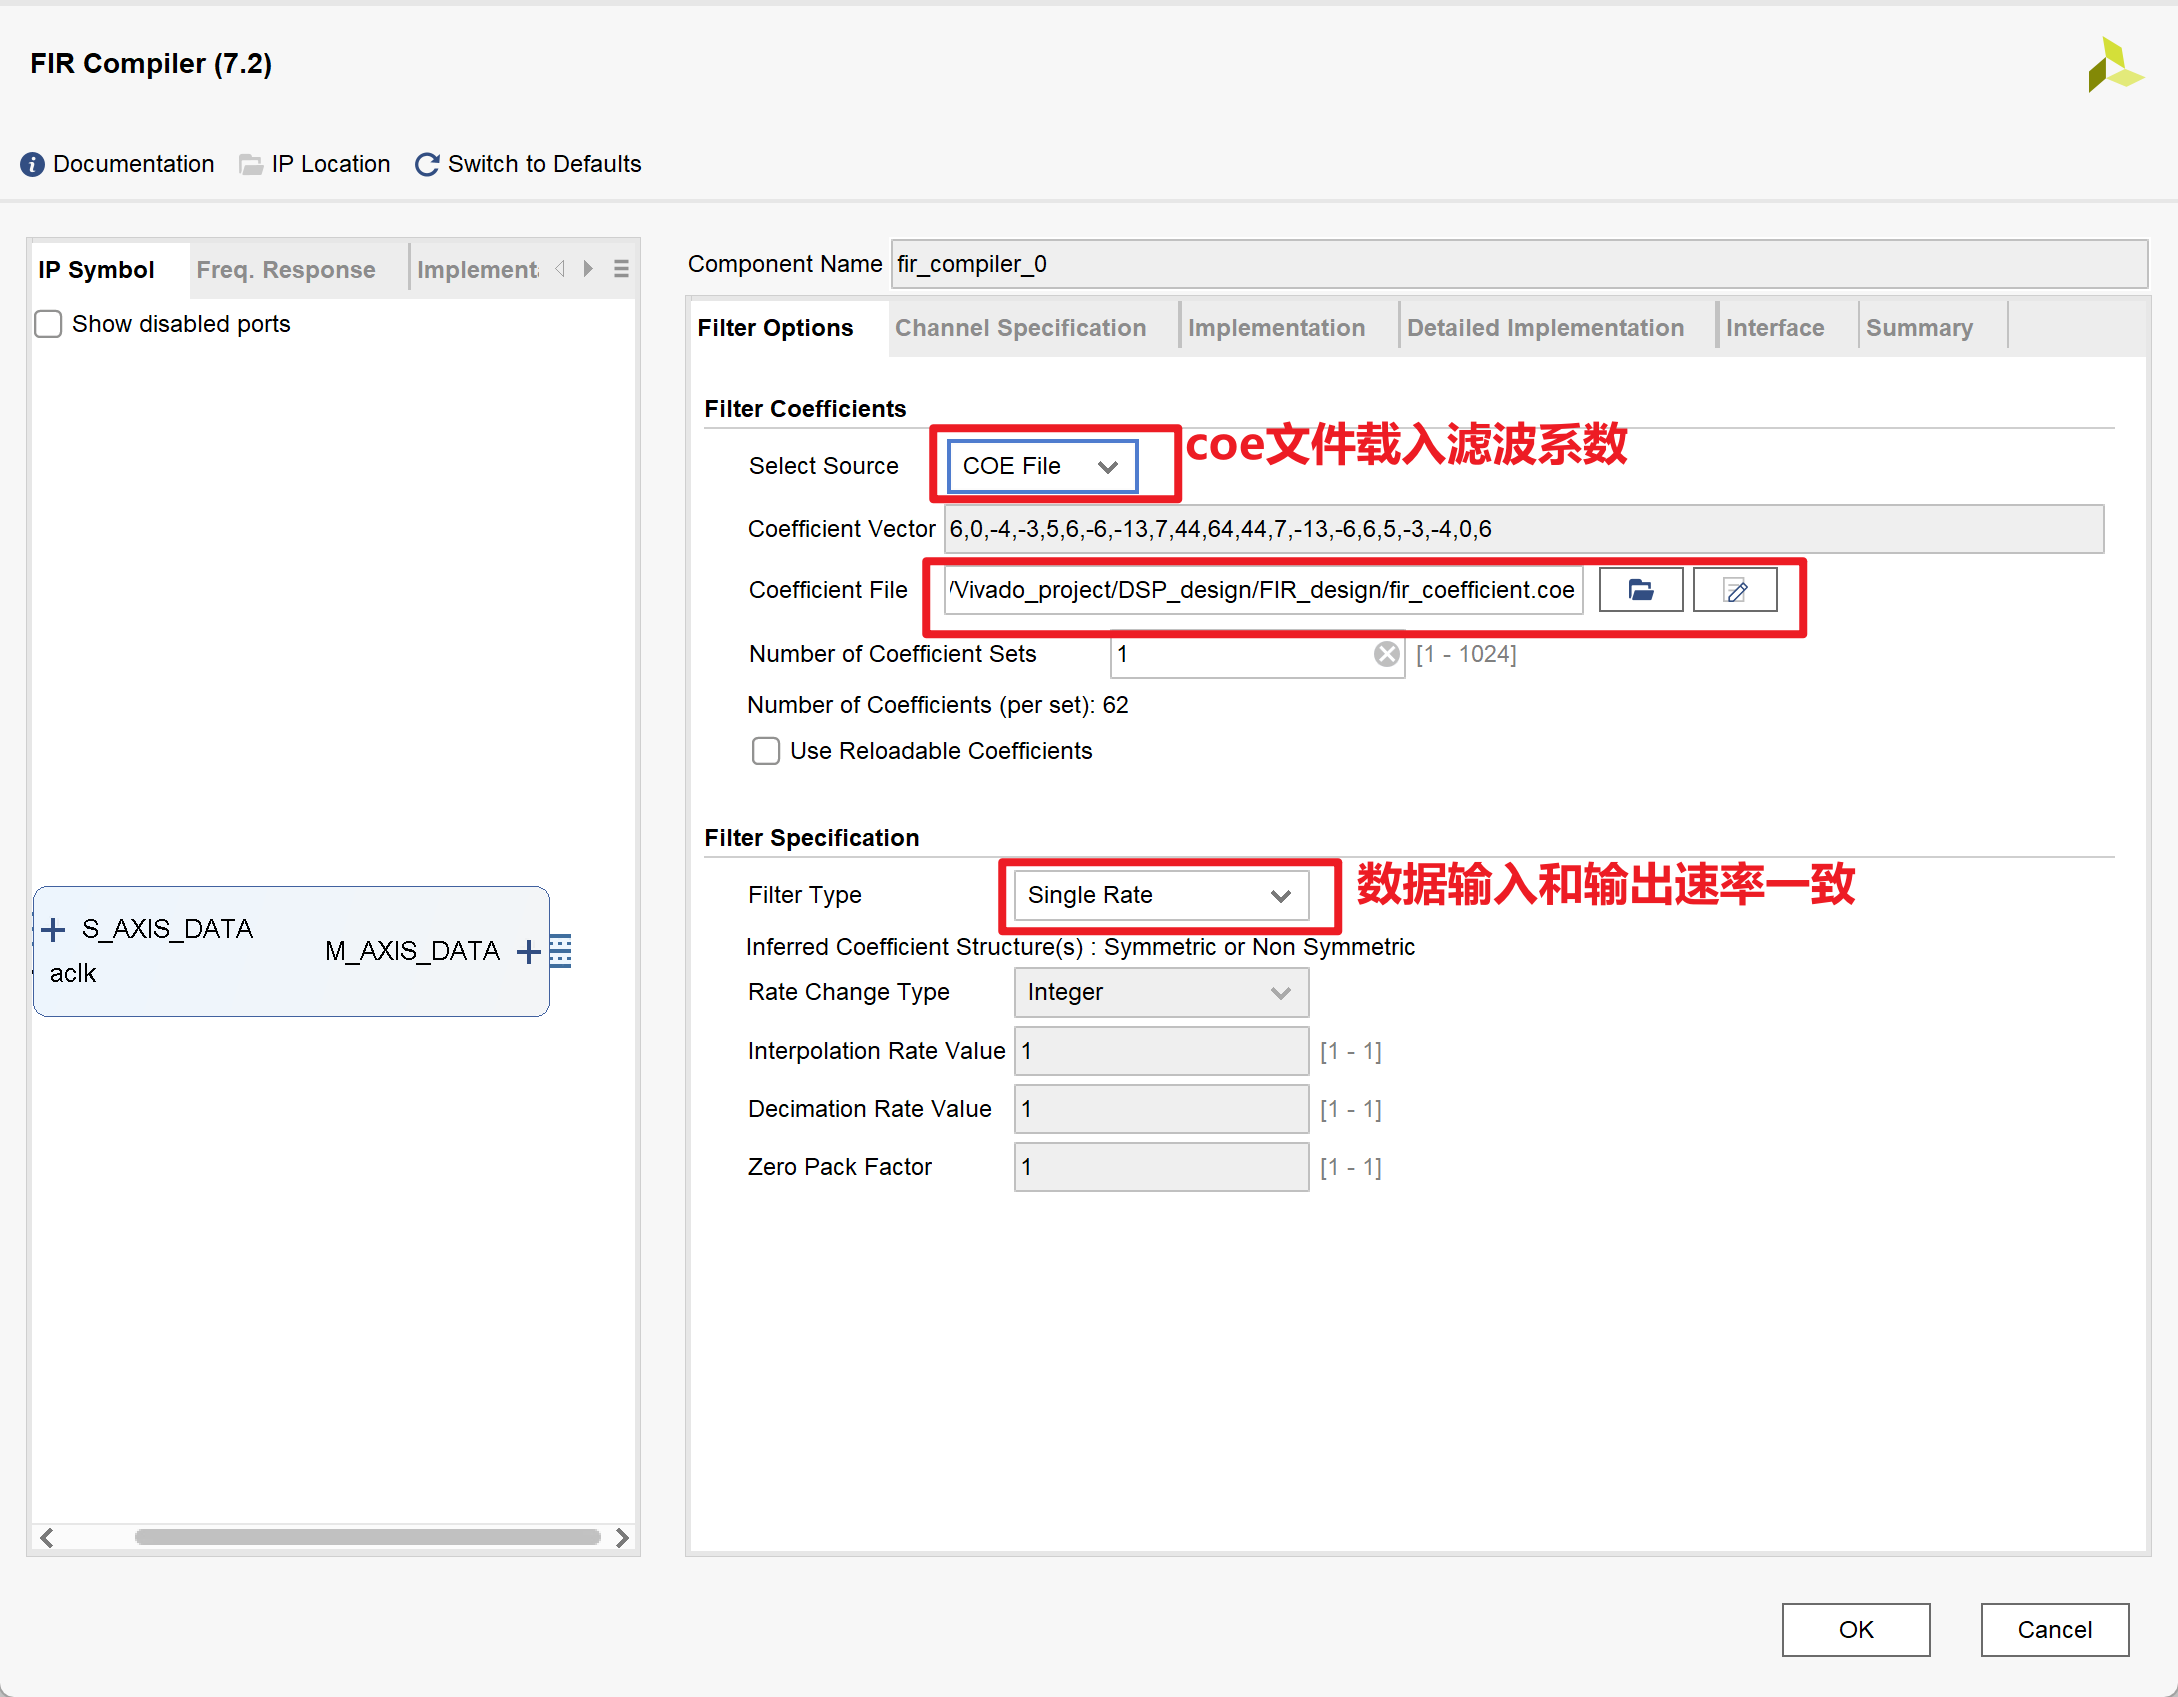Click the M_AXIS_DATA bus interface icon
Screen dimensions: 2178x1697
[x=561, y=951]
